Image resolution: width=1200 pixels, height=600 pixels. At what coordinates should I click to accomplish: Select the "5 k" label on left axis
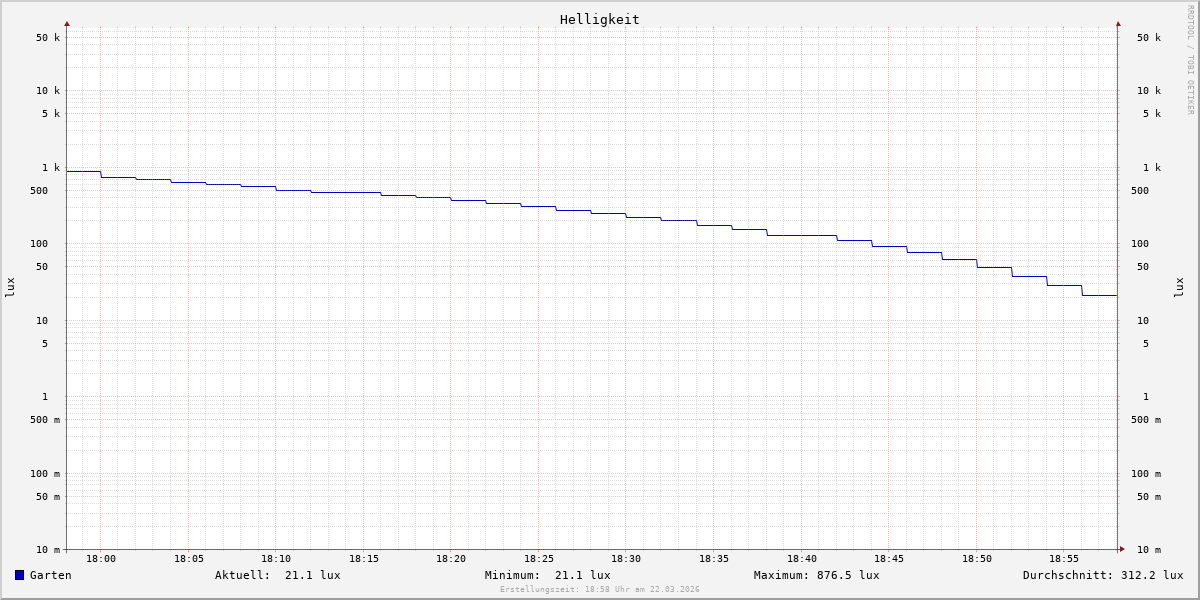pyautogui.click(x=51, y=114)
